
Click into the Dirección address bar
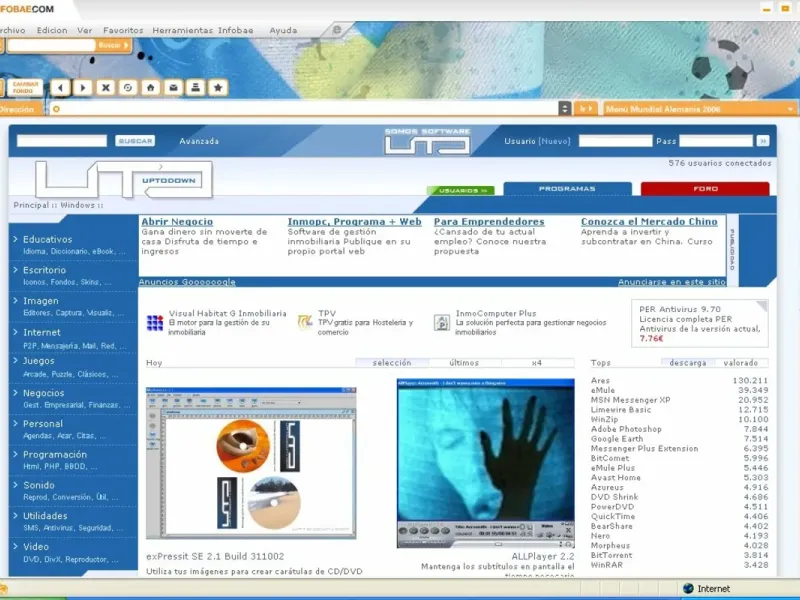304,109
